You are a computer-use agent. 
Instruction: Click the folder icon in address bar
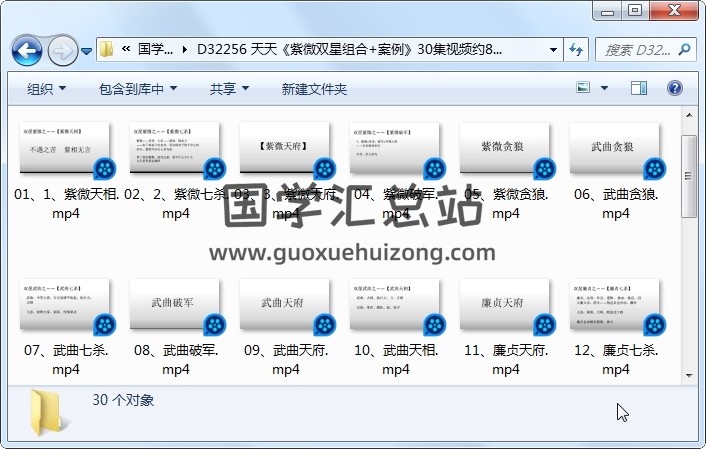coord(107,49)
